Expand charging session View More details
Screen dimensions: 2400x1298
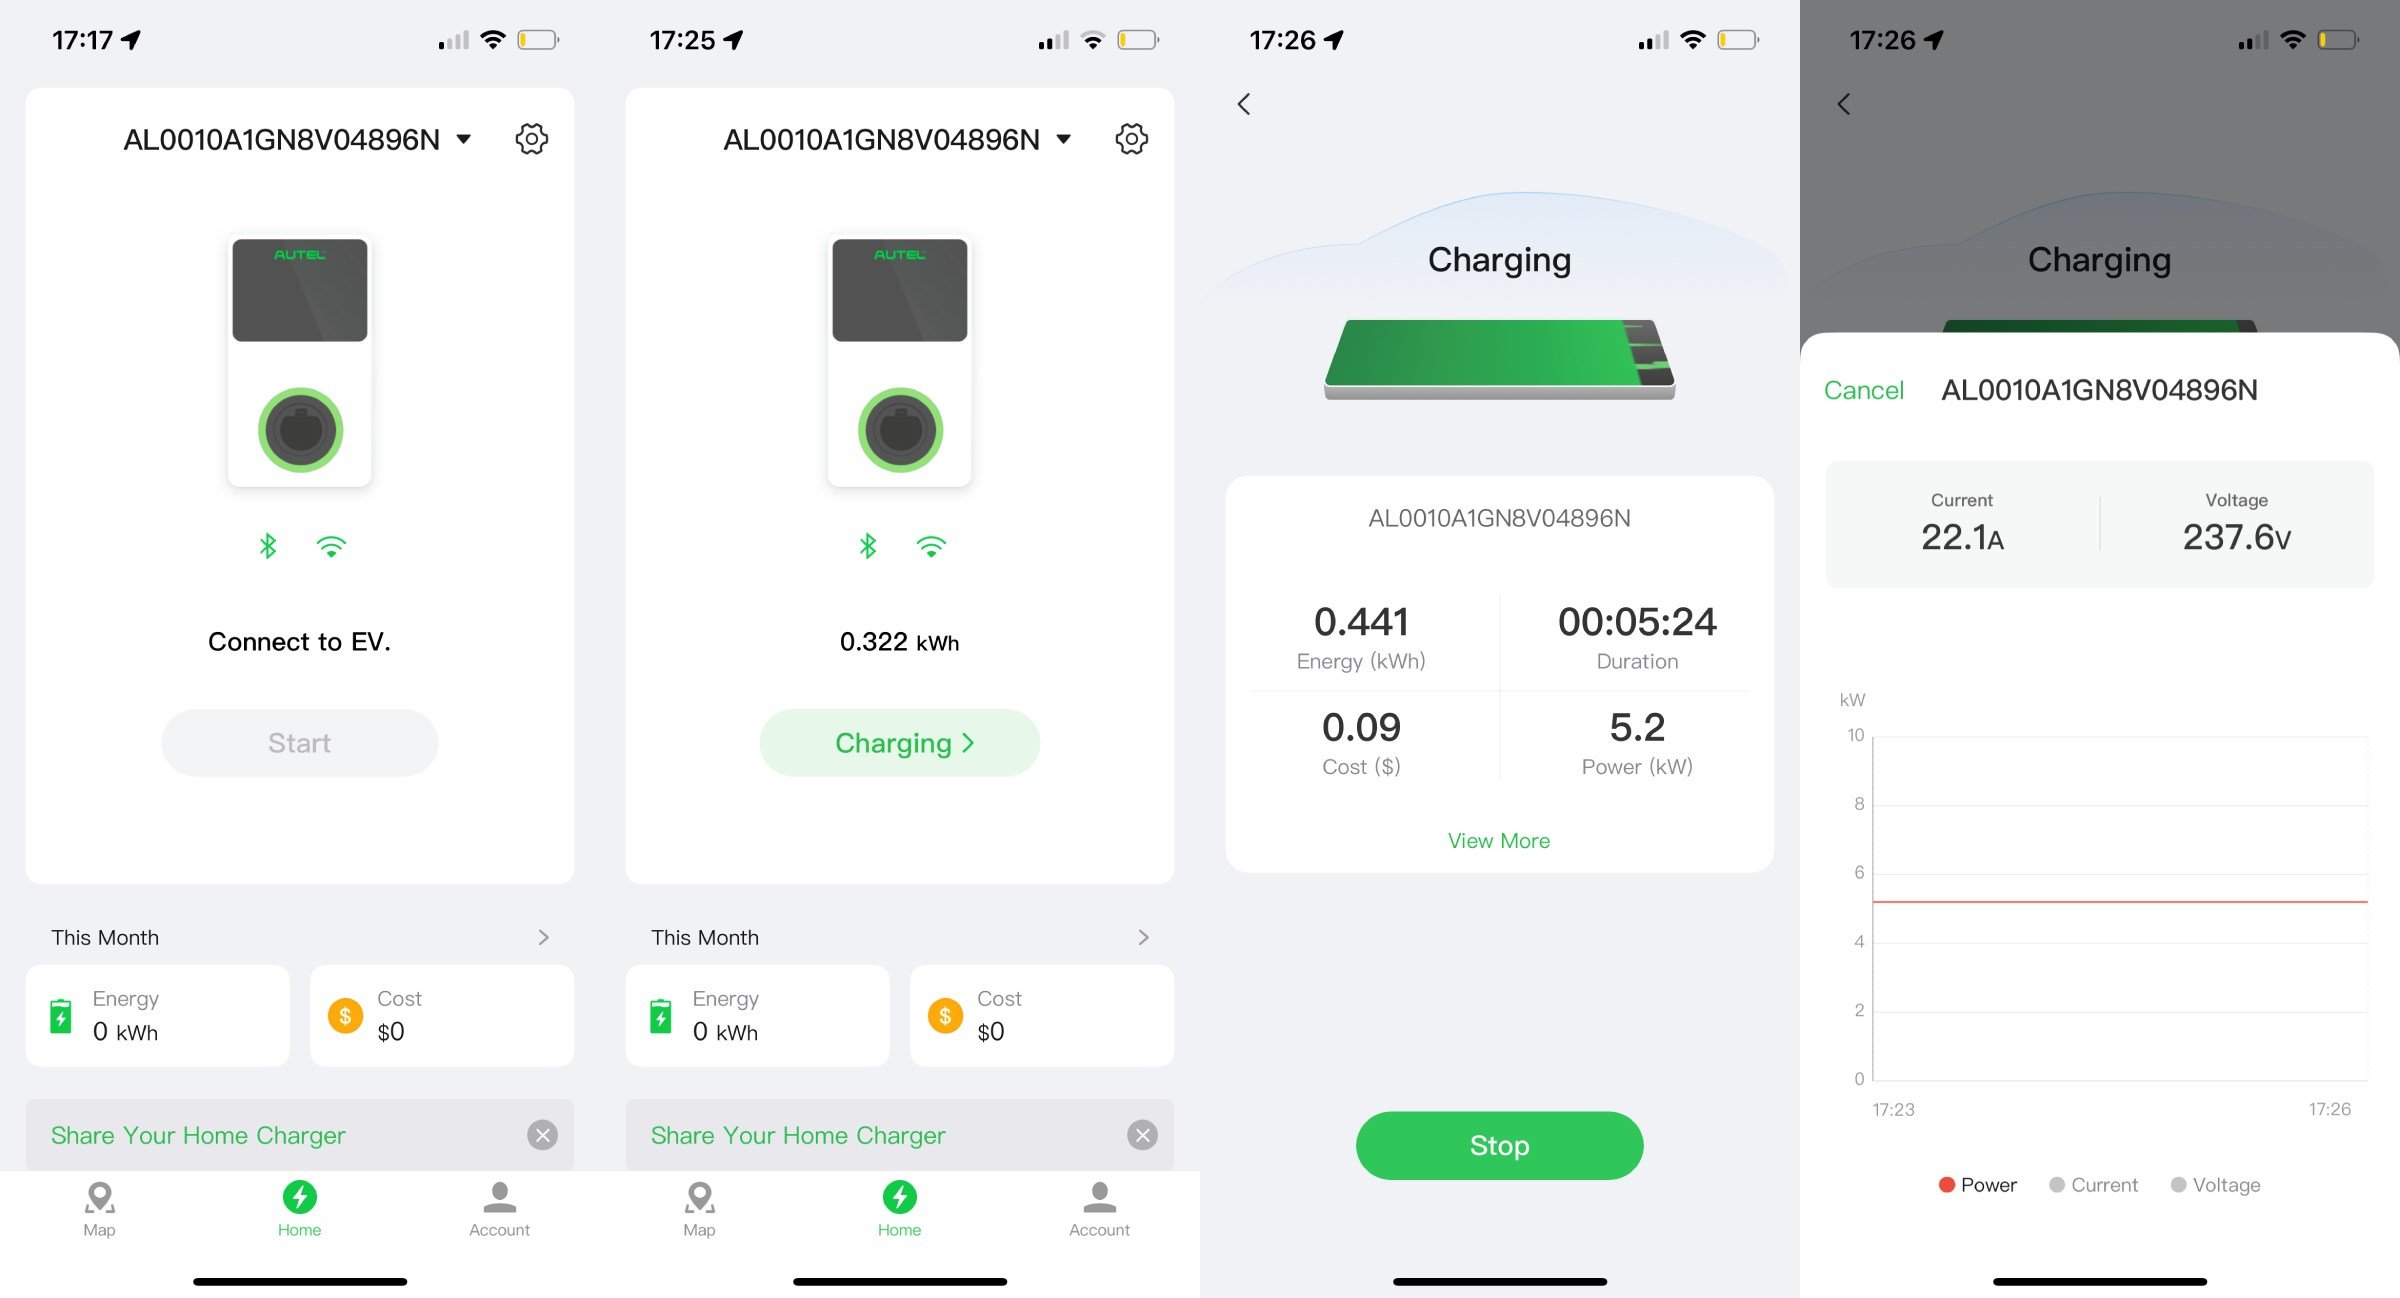[1499, 839]
